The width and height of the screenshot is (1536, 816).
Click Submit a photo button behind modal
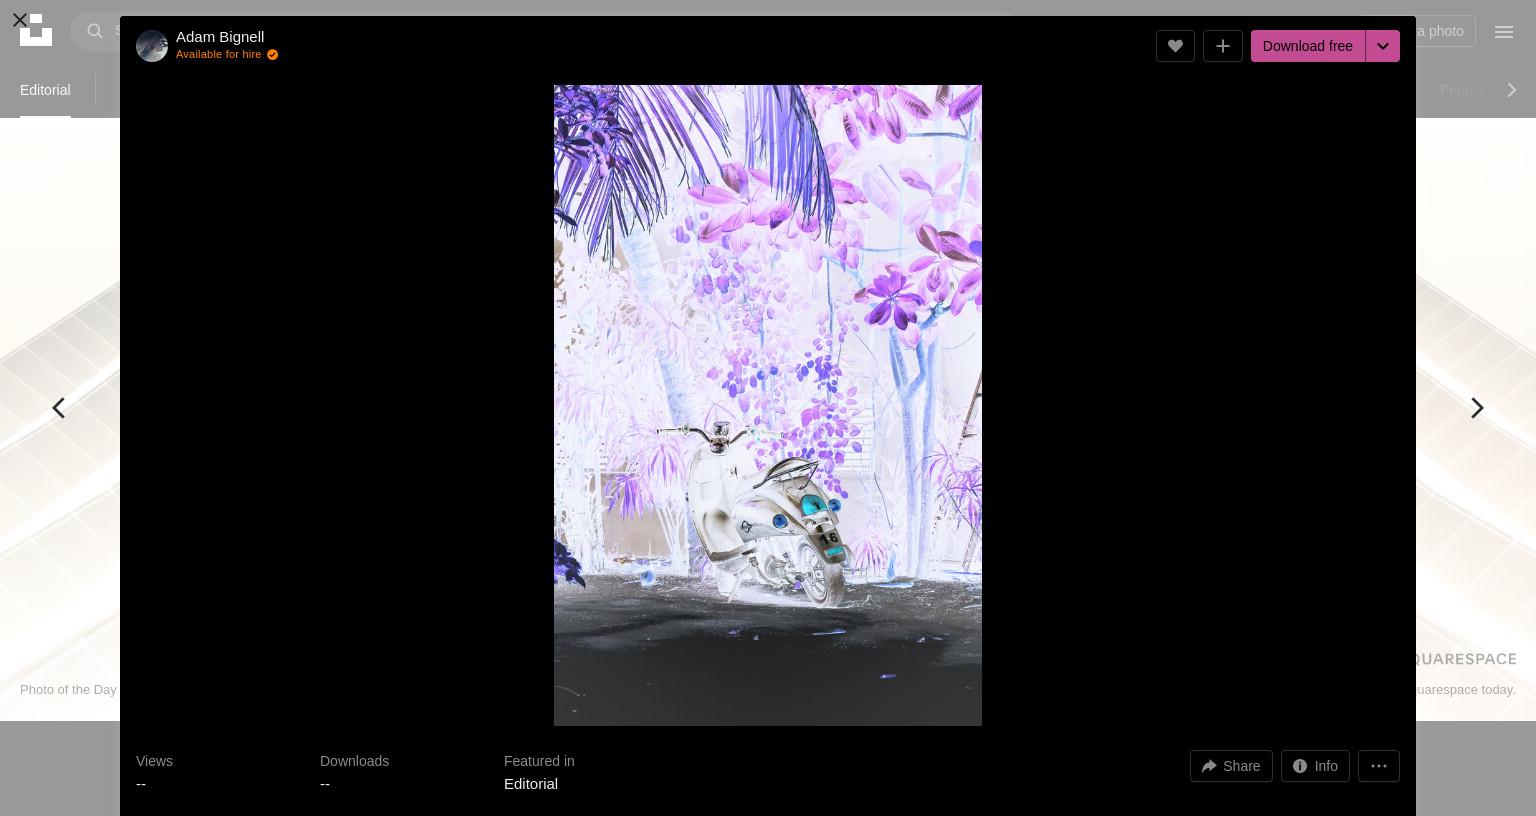[x=1445, y=31]
